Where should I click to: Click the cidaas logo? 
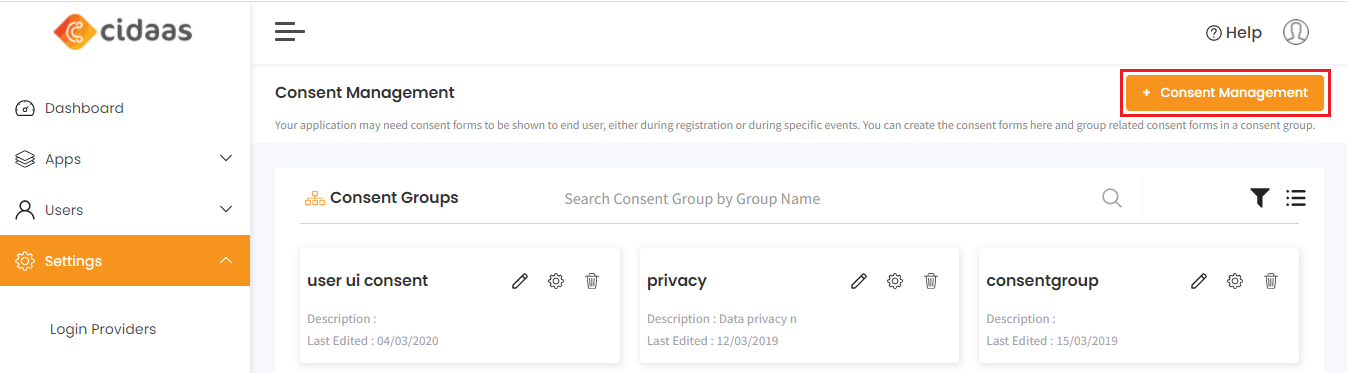click(123, 31)
